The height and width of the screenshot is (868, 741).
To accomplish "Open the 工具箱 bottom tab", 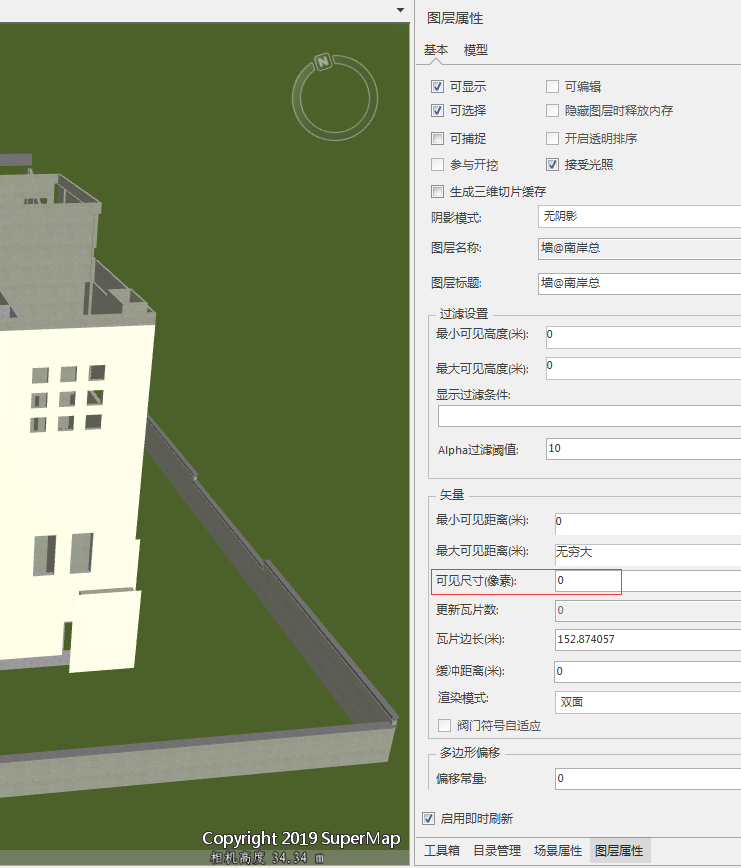I will click(x=442, y=850).
